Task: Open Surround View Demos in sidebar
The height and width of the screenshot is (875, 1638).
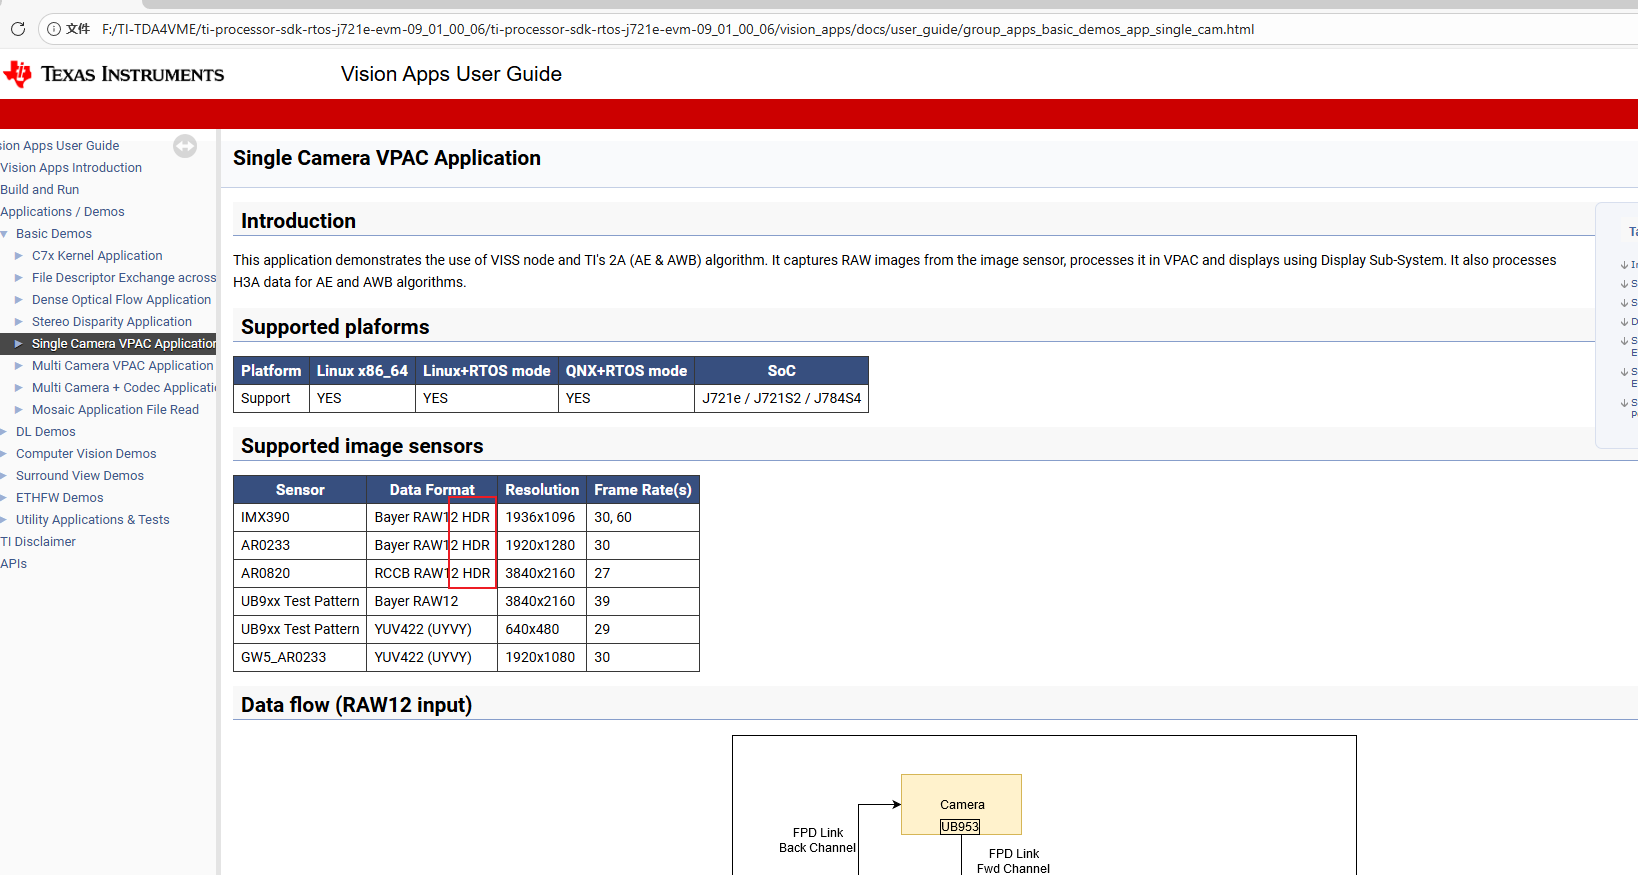Action: (x=80, y=476)
